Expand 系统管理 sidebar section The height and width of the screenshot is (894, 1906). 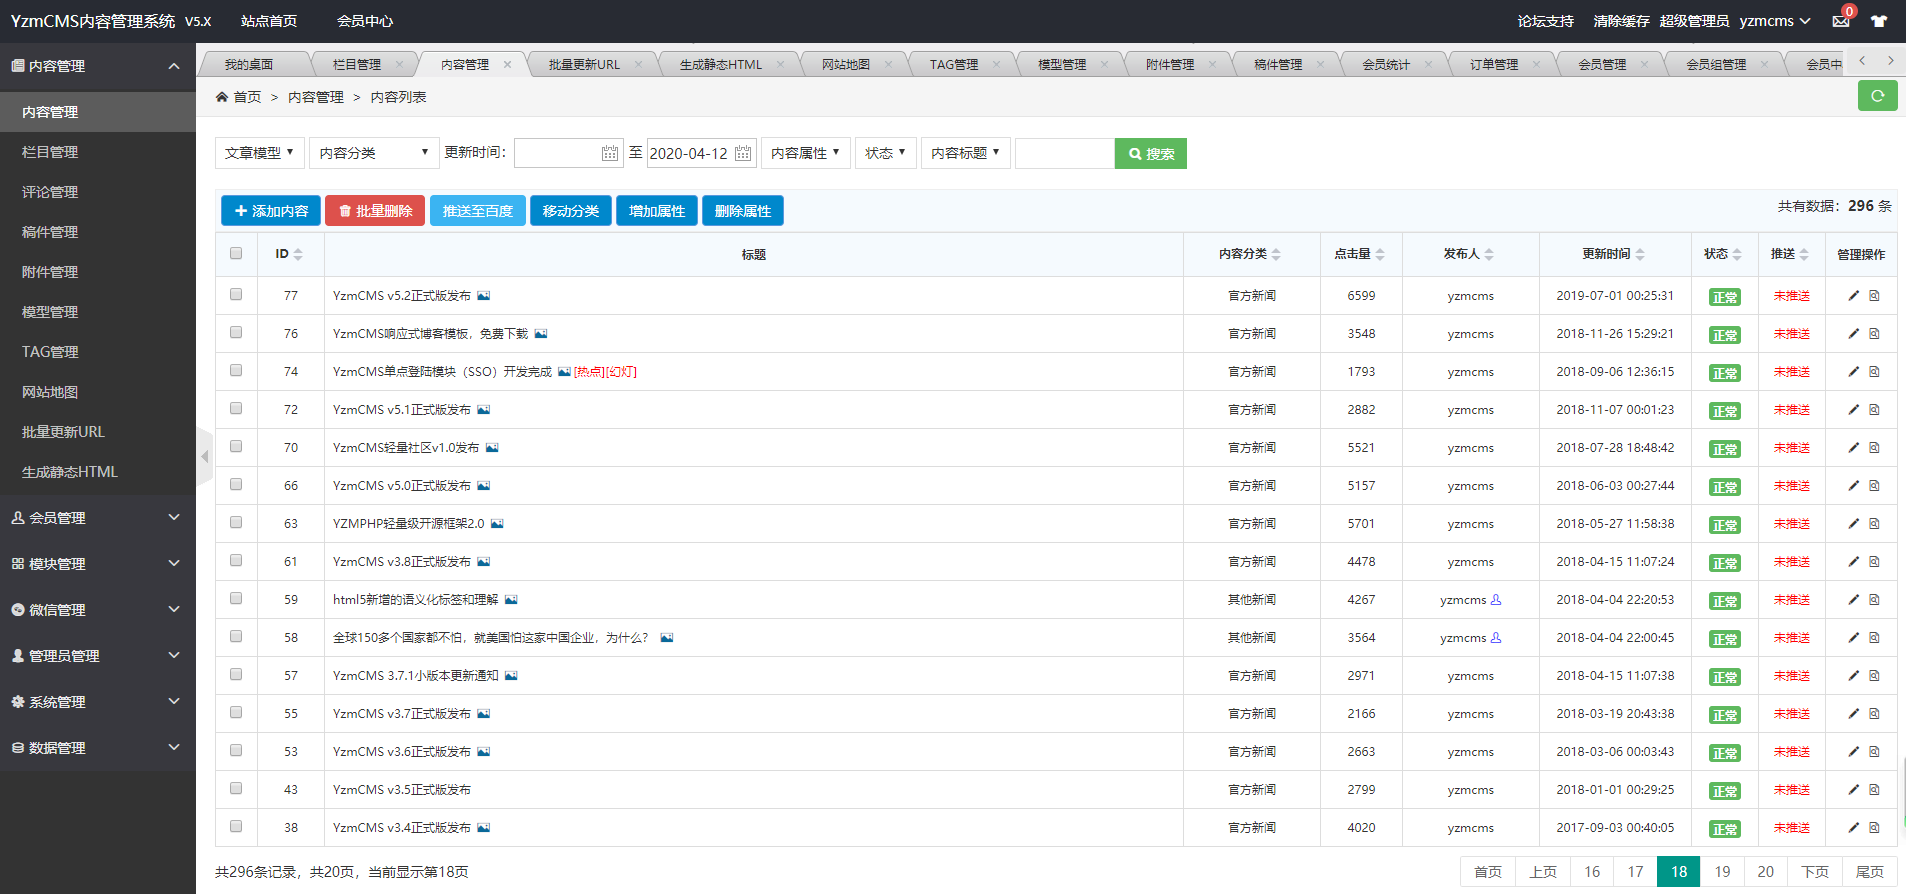pos(98,702)
